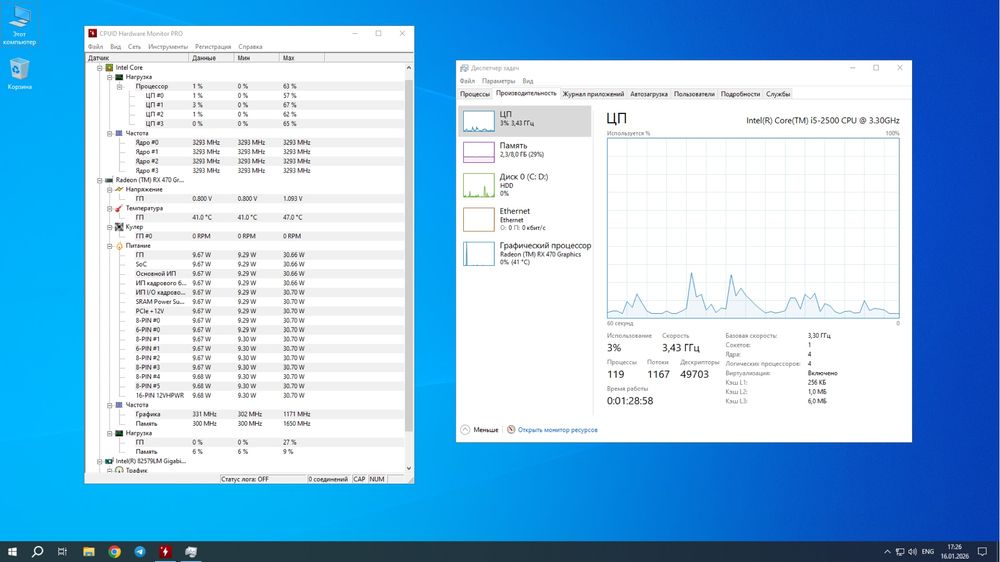
Task: Open HWMonitor Сеть menu
Action: (134, 47)
